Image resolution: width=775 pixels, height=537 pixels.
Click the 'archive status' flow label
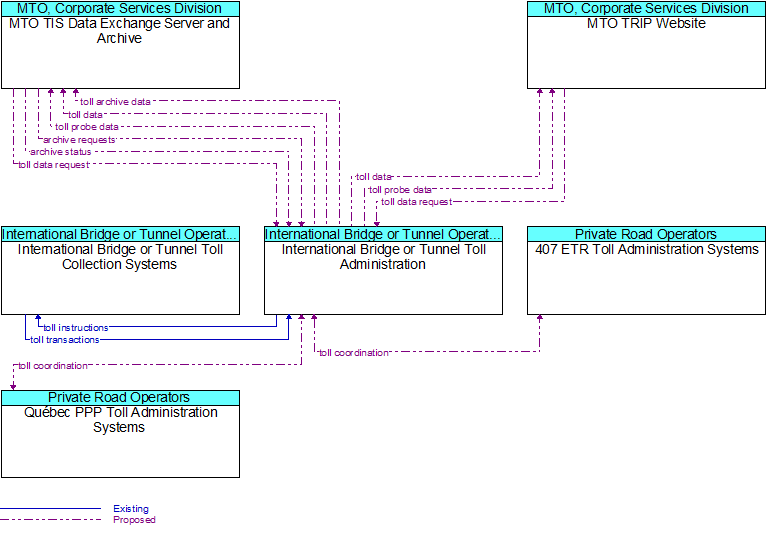click(61, 152)
